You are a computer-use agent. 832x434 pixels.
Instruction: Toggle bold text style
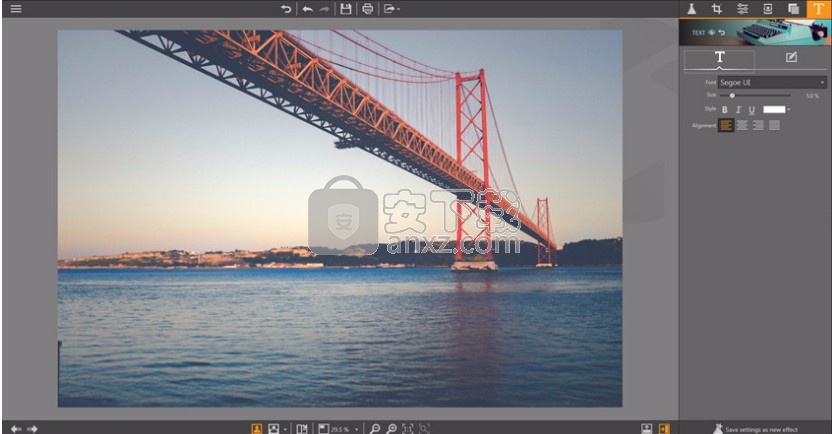[x=724, y=110]
